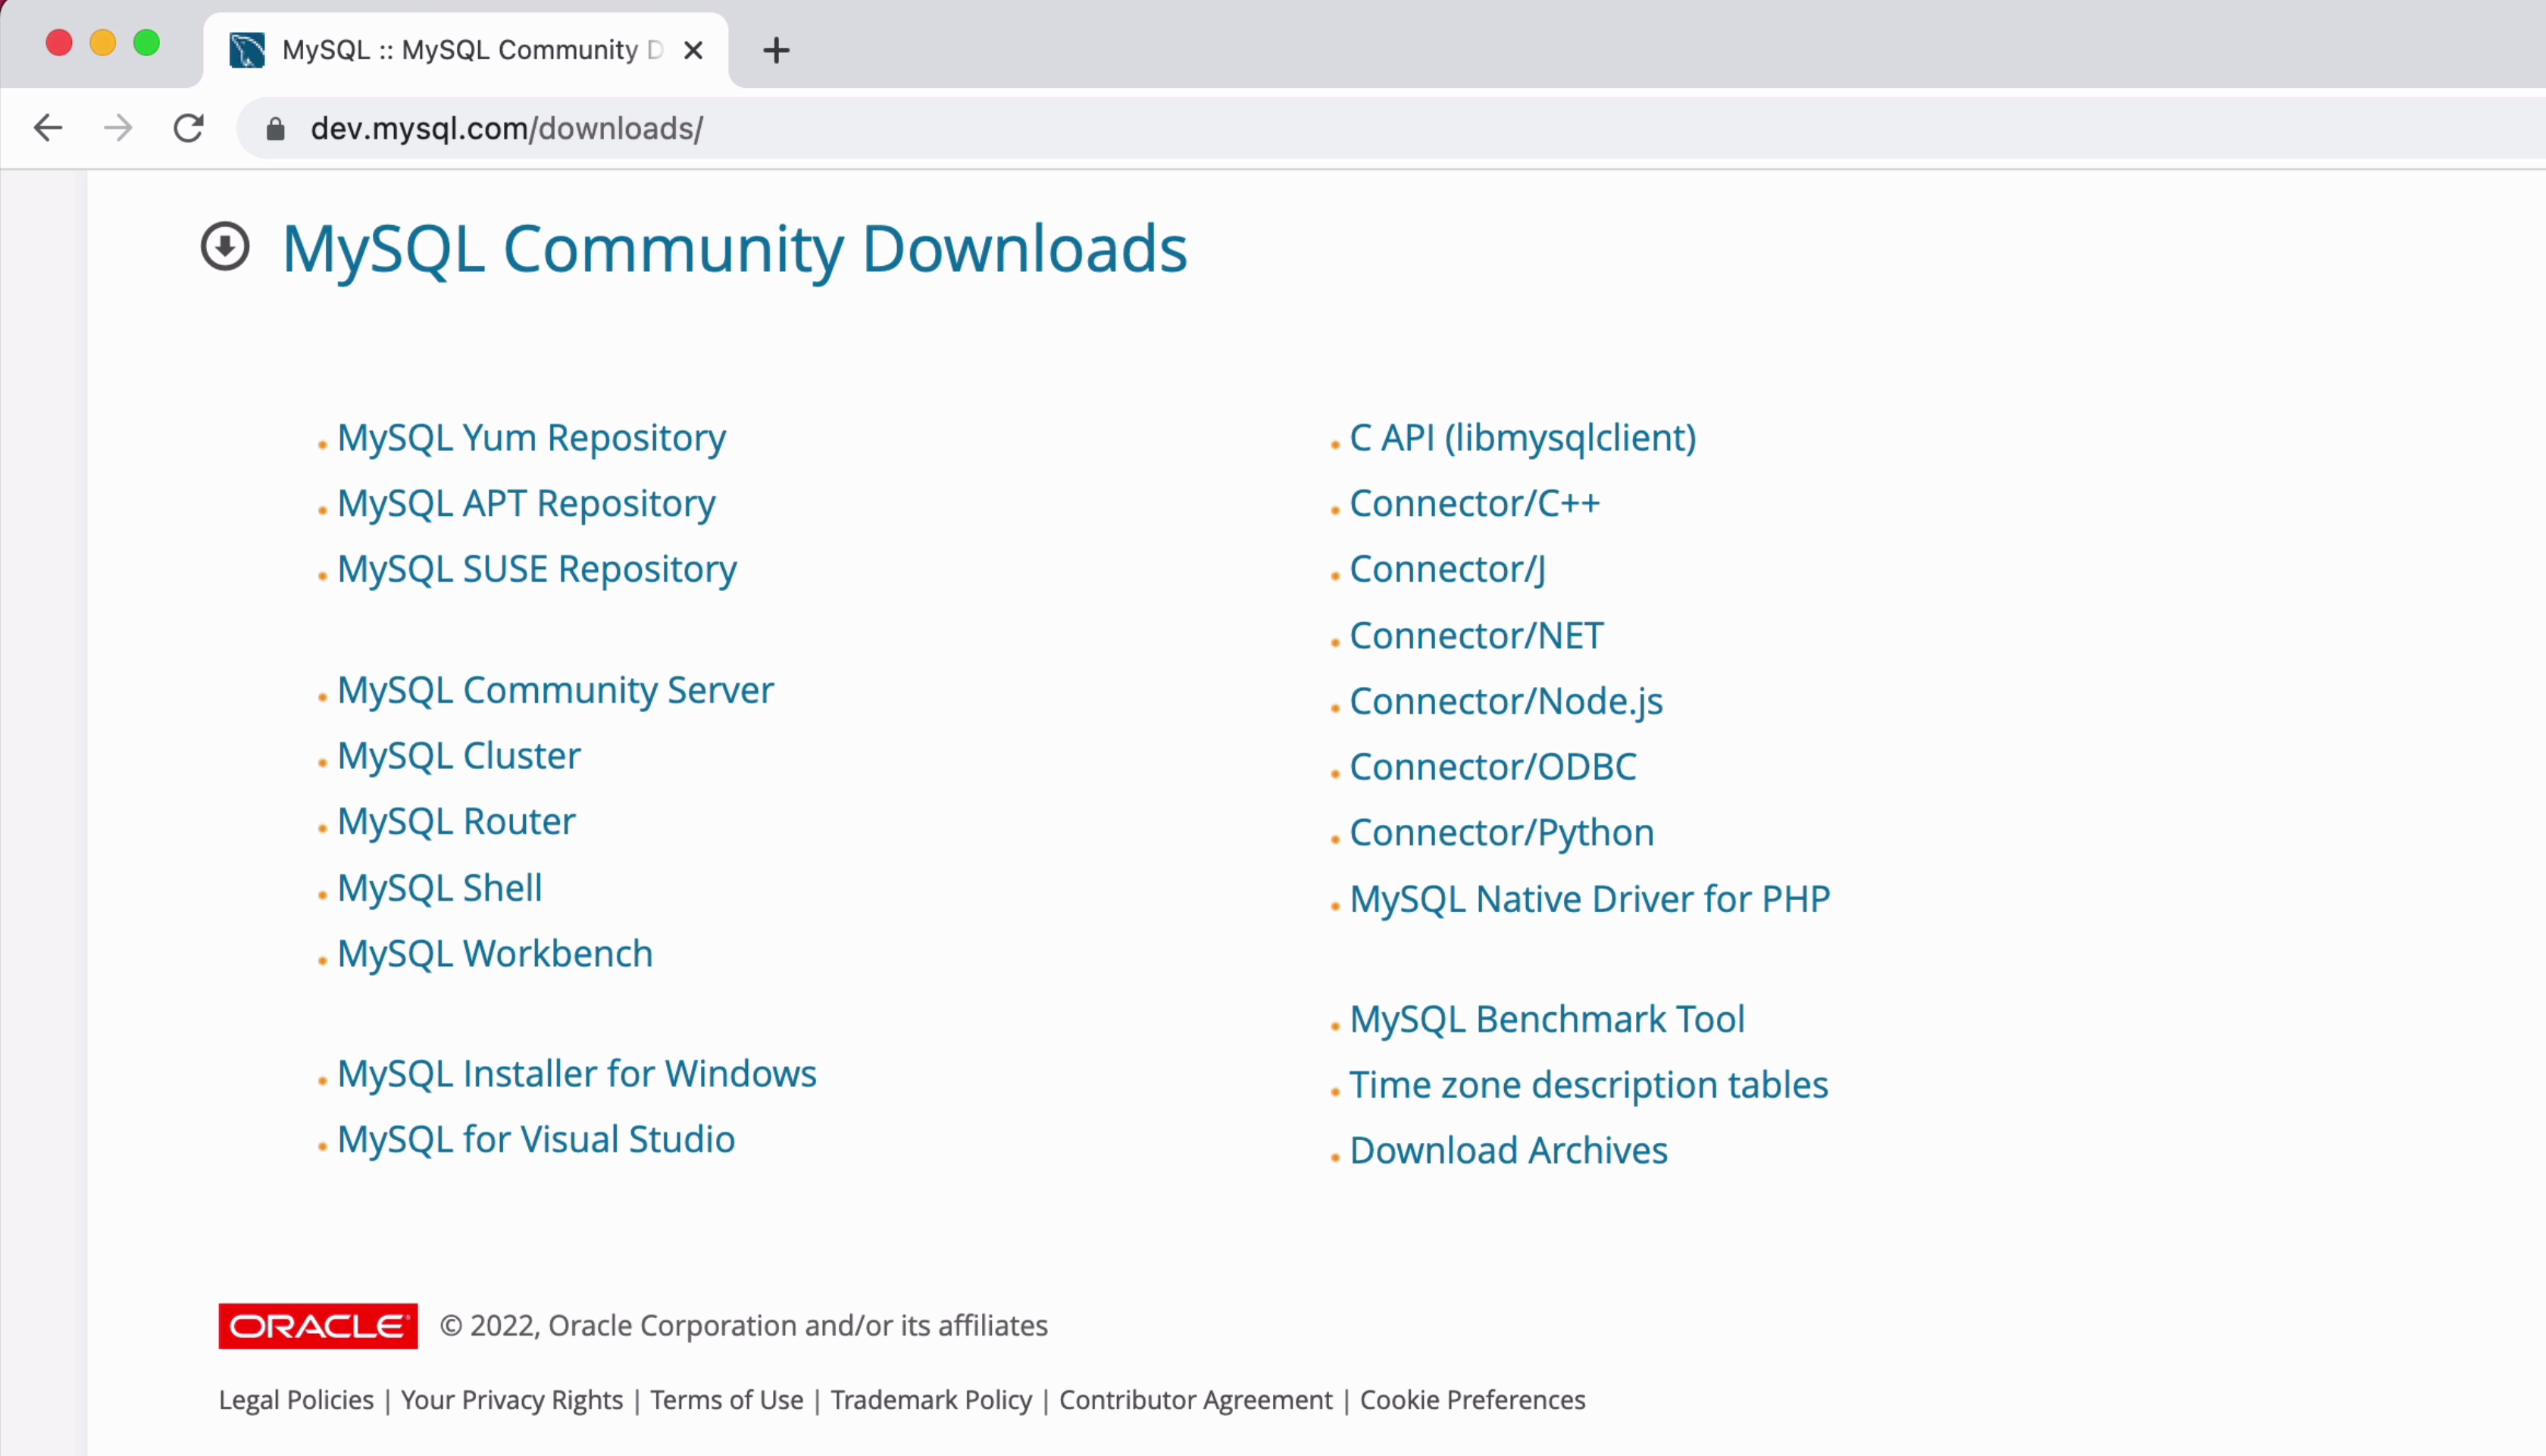2546x1456 pixels.
Task: Close the MySQL Community Downloads tab
Action: tap(693, 50)
